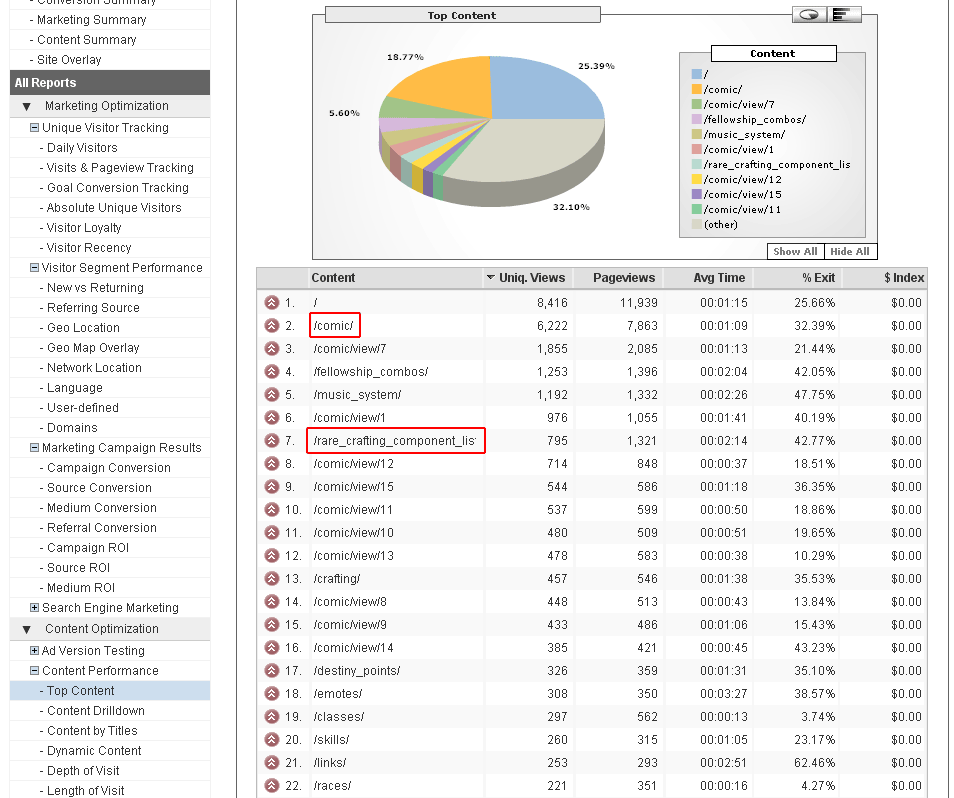The image size is (954, 798).
Task: Click the red arrow icon beside /emotes/
Action: 271,693
